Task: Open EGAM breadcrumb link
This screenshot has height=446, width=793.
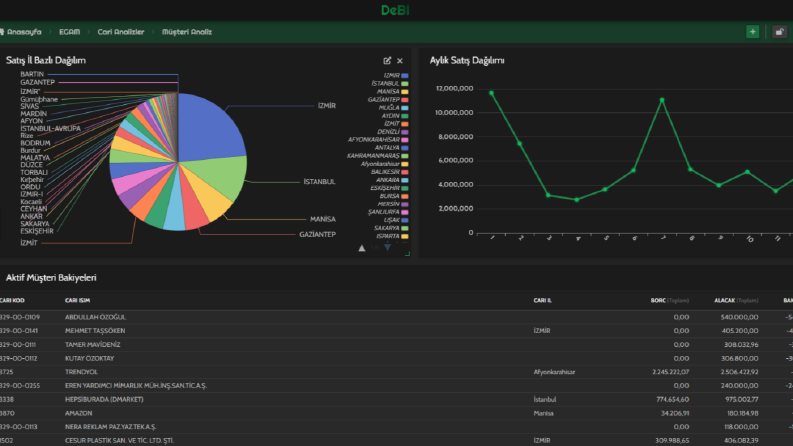Action: tap(69, 32)
